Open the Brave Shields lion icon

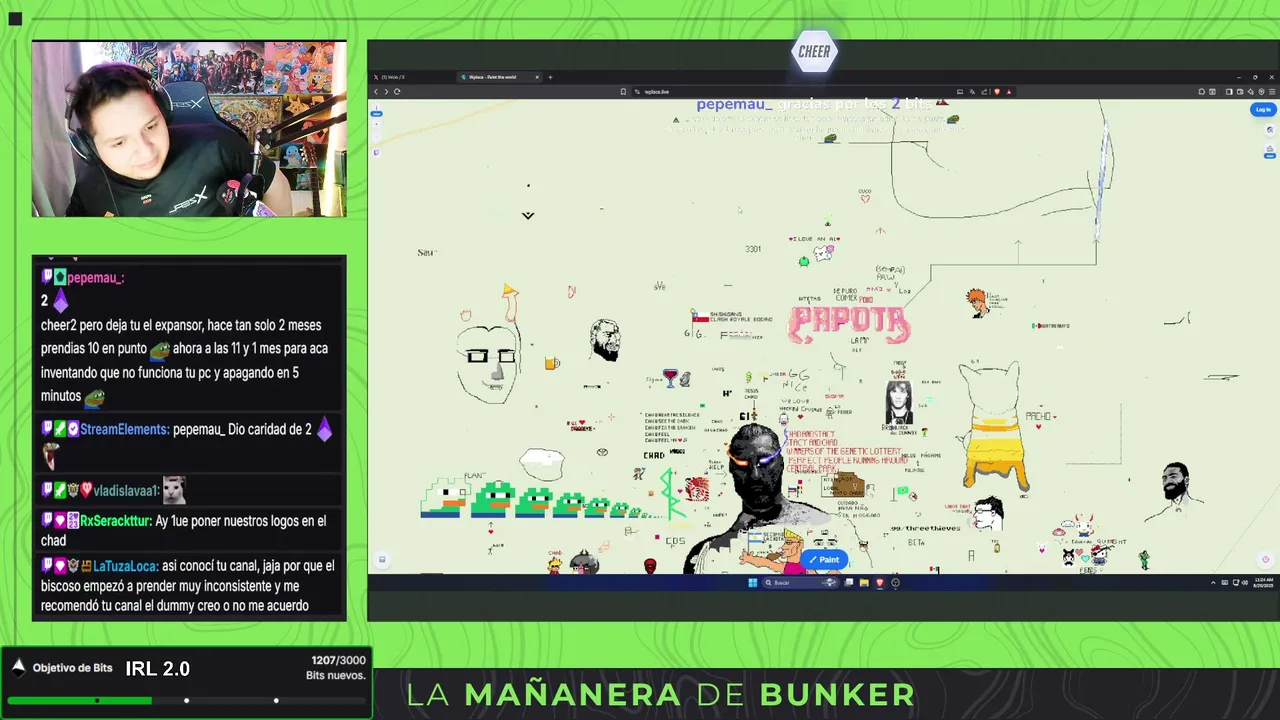[997, 92]
